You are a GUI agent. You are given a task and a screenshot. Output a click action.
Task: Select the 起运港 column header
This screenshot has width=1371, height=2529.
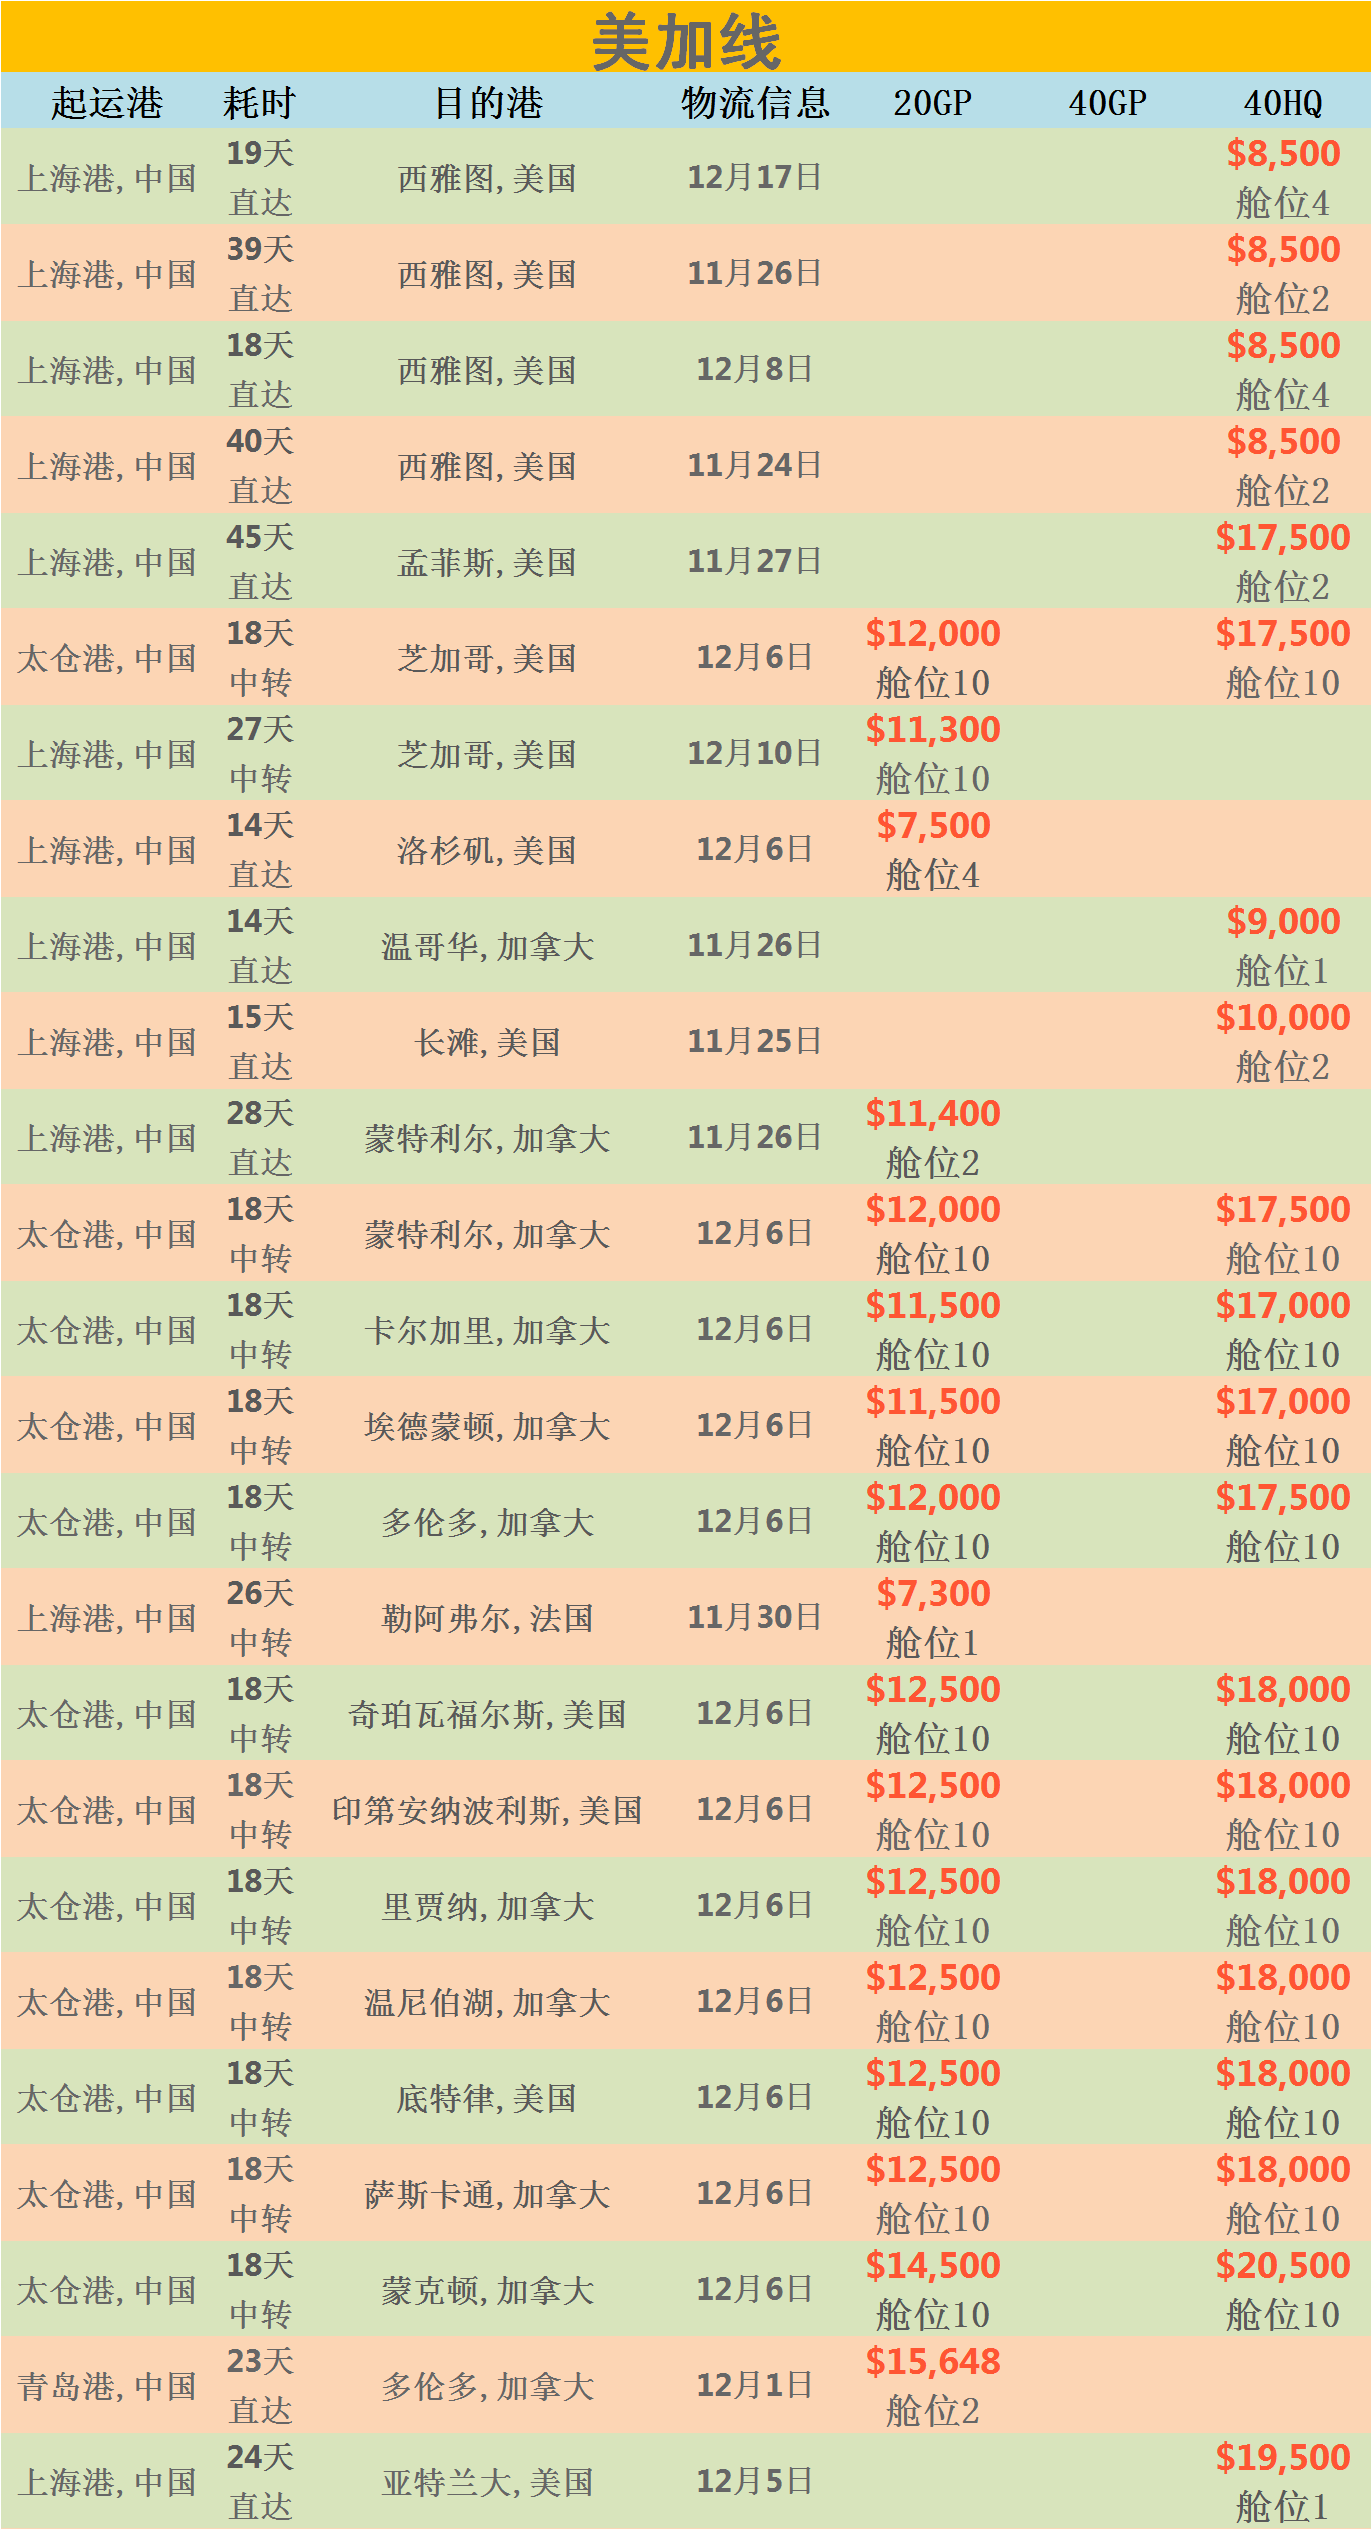coord(107,102)
